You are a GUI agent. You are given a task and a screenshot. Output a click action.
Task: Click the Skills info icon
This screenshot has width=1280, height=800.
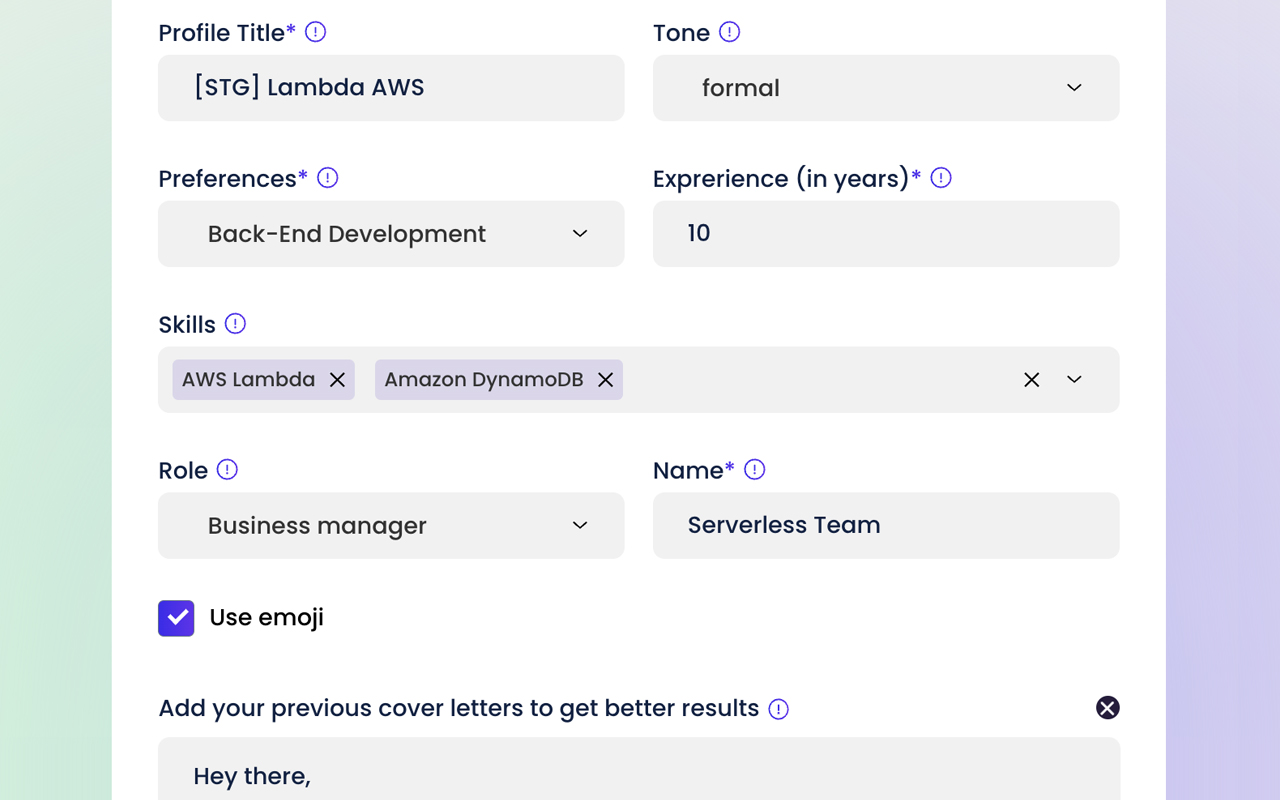pos(235,324)
